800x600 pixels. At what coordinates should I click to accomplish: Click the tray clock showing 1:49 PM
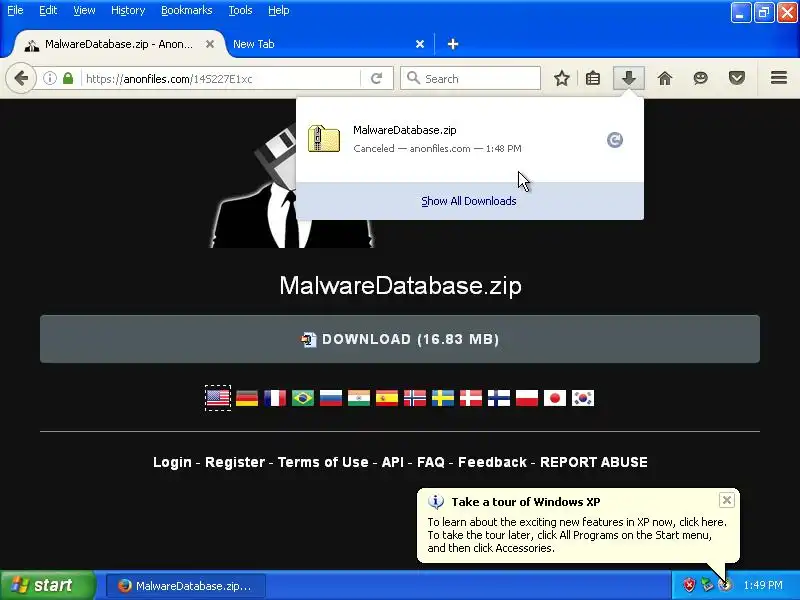(x=763, y=585)
